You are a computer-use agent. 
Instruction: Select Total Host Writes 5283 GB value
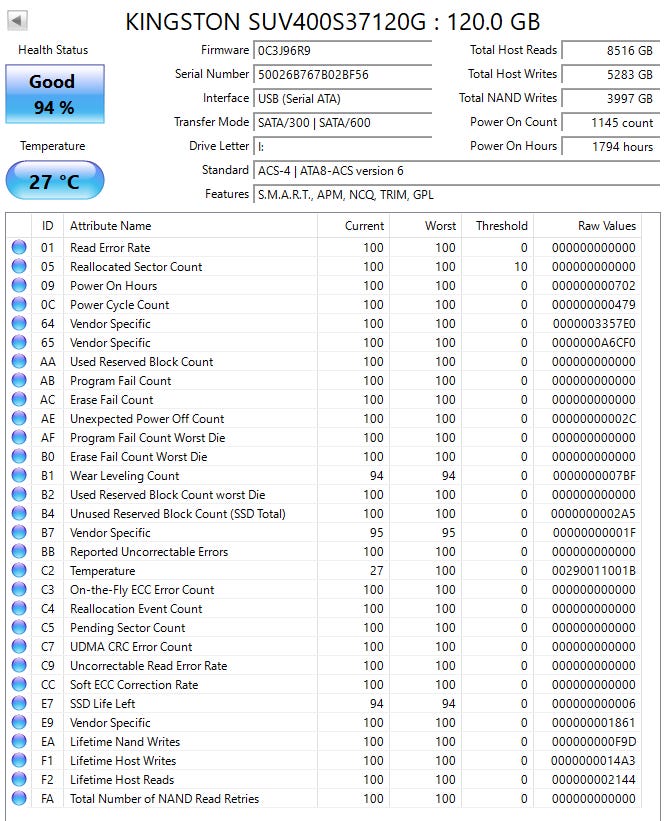[610, 75]
